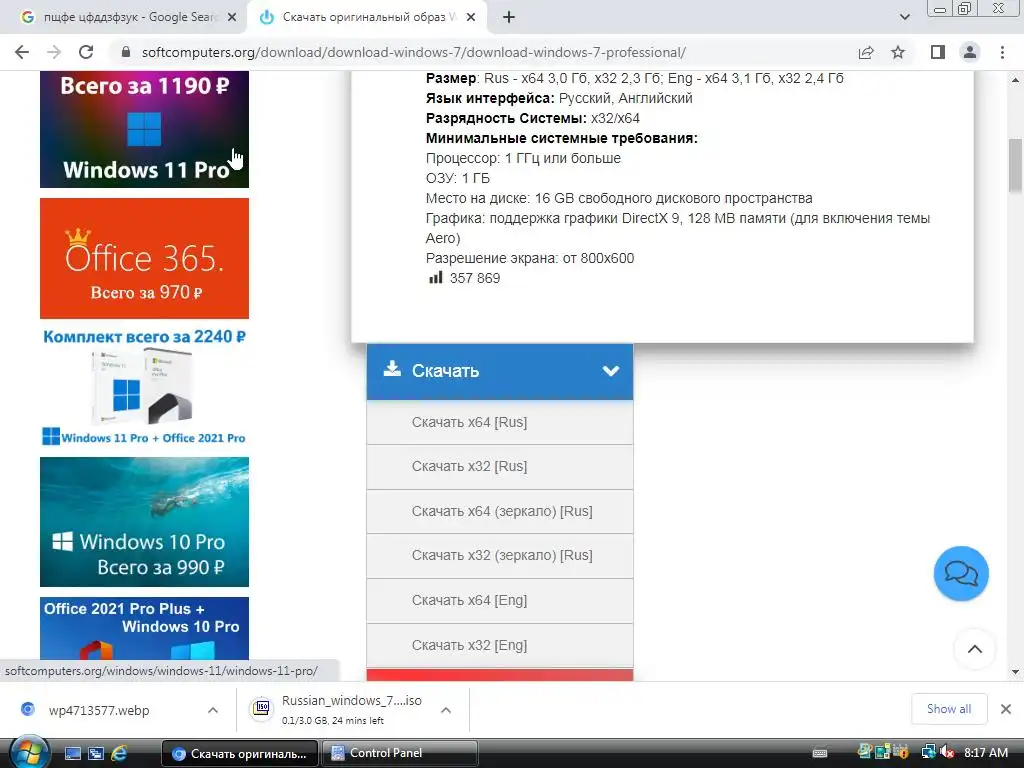Switch to Chrome taskbar button

[x=240, y=754]
